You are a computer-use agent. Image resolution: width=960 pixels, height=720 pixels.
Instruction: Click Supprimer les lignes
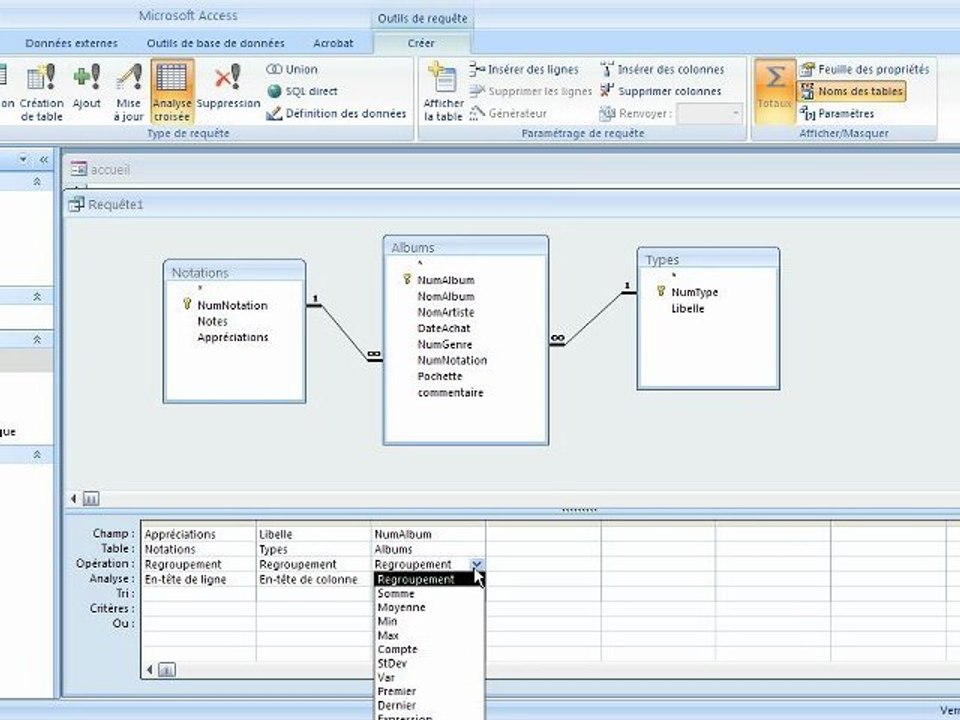coord(531,91)
